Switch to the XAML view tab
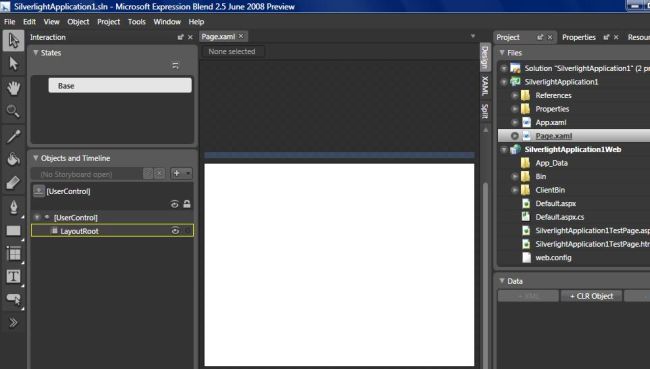The height and width of the screenshot is (369, 650). pos(485,86)
